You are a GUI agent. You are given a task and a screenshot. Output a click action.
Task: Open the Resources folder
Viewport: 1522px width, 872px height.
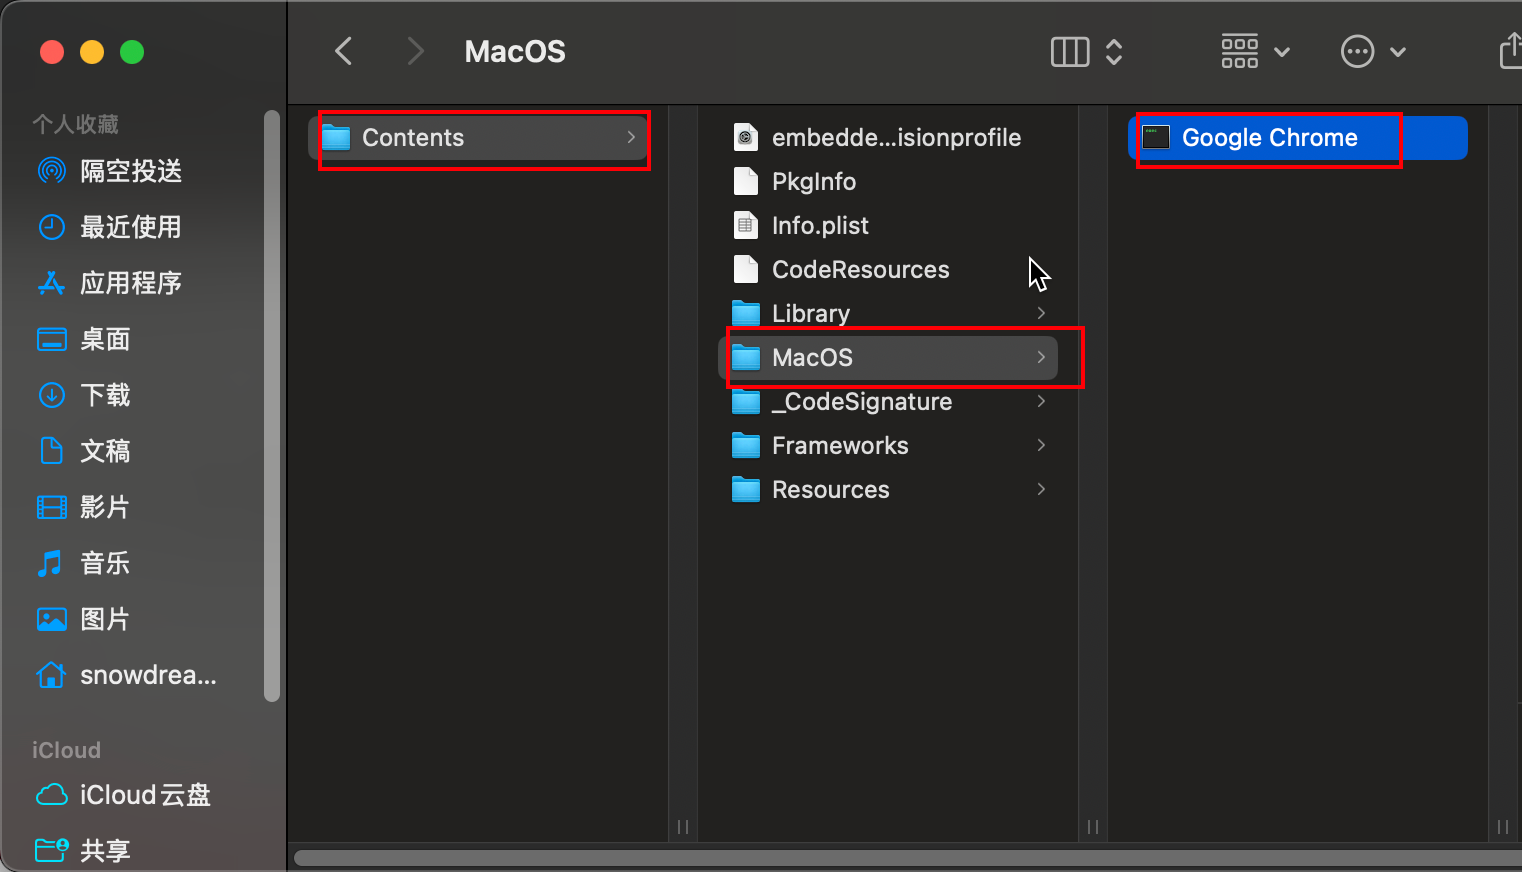point(829,490)
